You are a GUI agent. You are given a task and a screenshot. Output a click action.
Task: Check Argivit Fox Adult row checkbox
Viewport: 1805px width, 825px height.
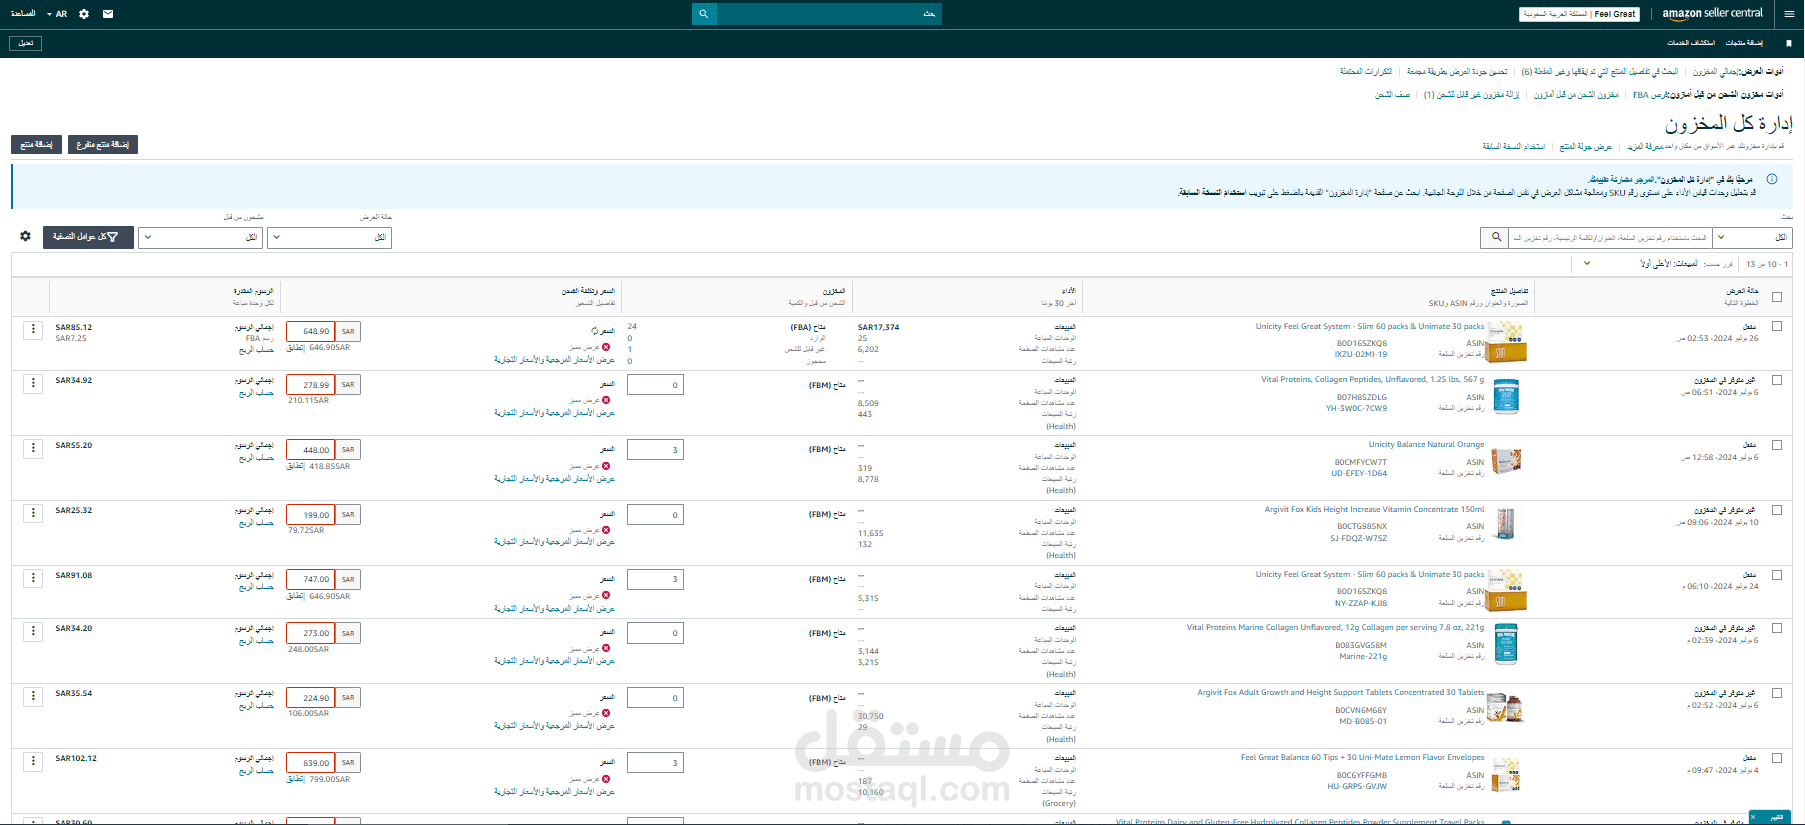1777,693
